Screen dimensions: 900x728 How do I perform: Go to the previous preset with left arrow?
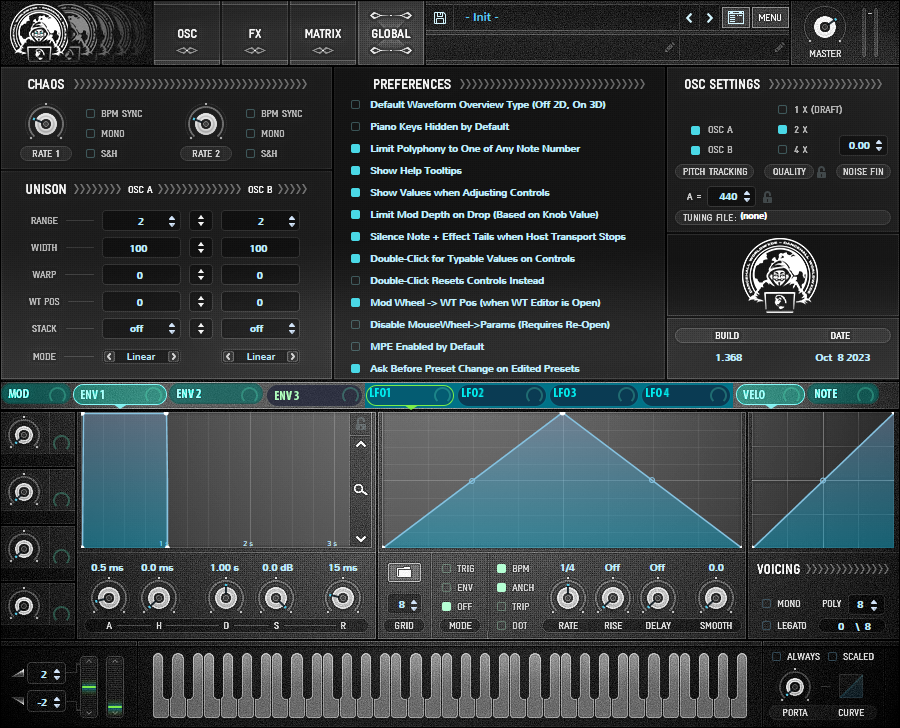690,18
